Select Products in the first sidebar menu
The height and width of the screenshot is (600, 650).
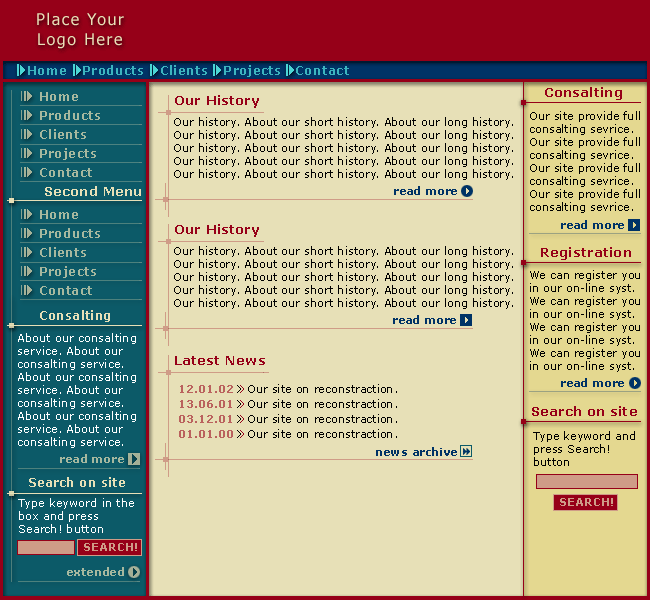coord(70,116)
